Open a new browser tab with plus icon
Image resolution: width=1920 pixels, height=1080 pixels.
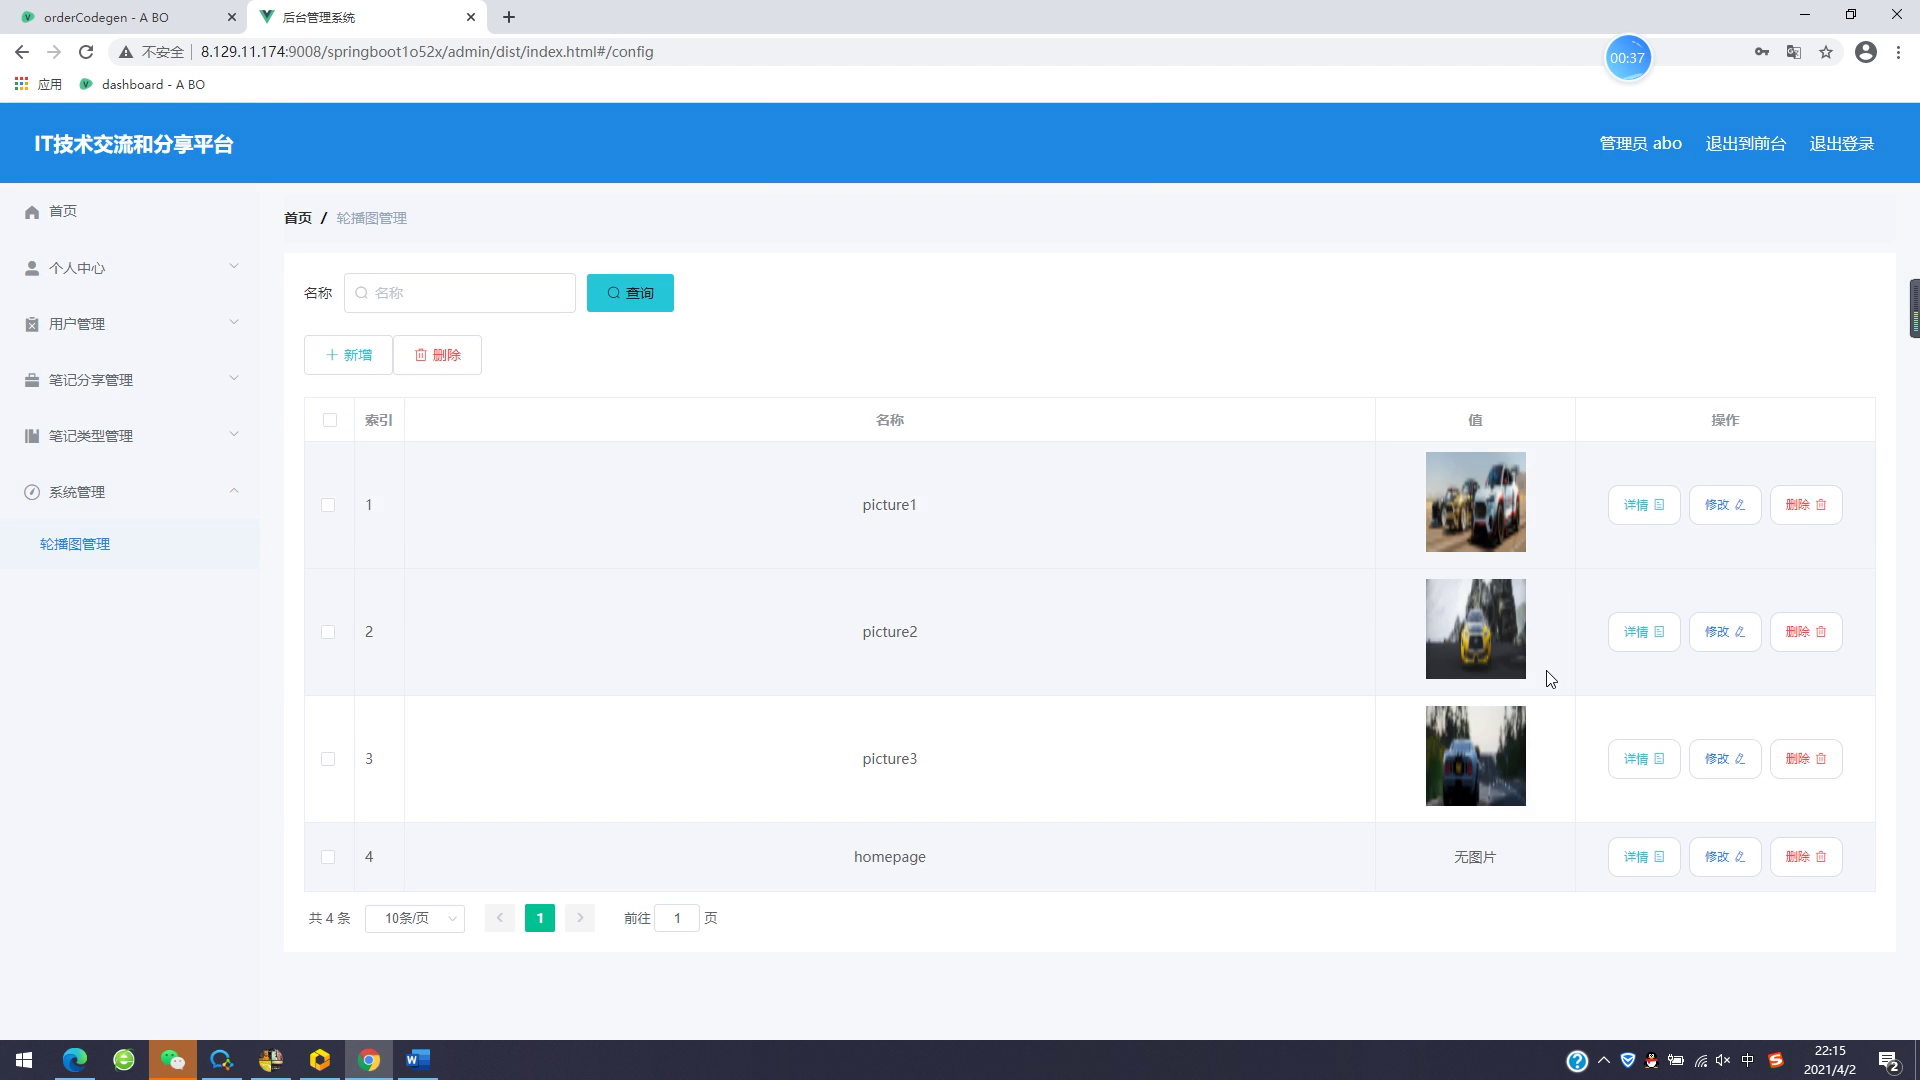509,17
